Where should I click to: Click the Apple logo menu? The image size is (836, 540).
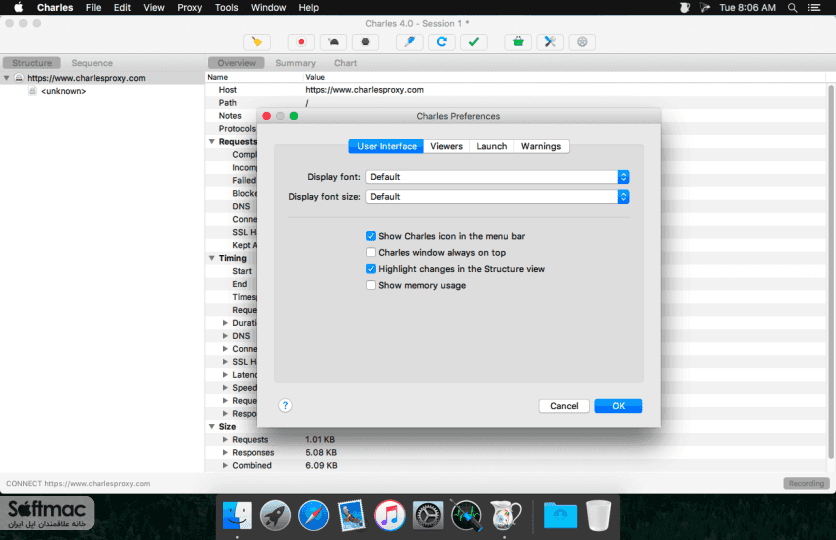18,7
